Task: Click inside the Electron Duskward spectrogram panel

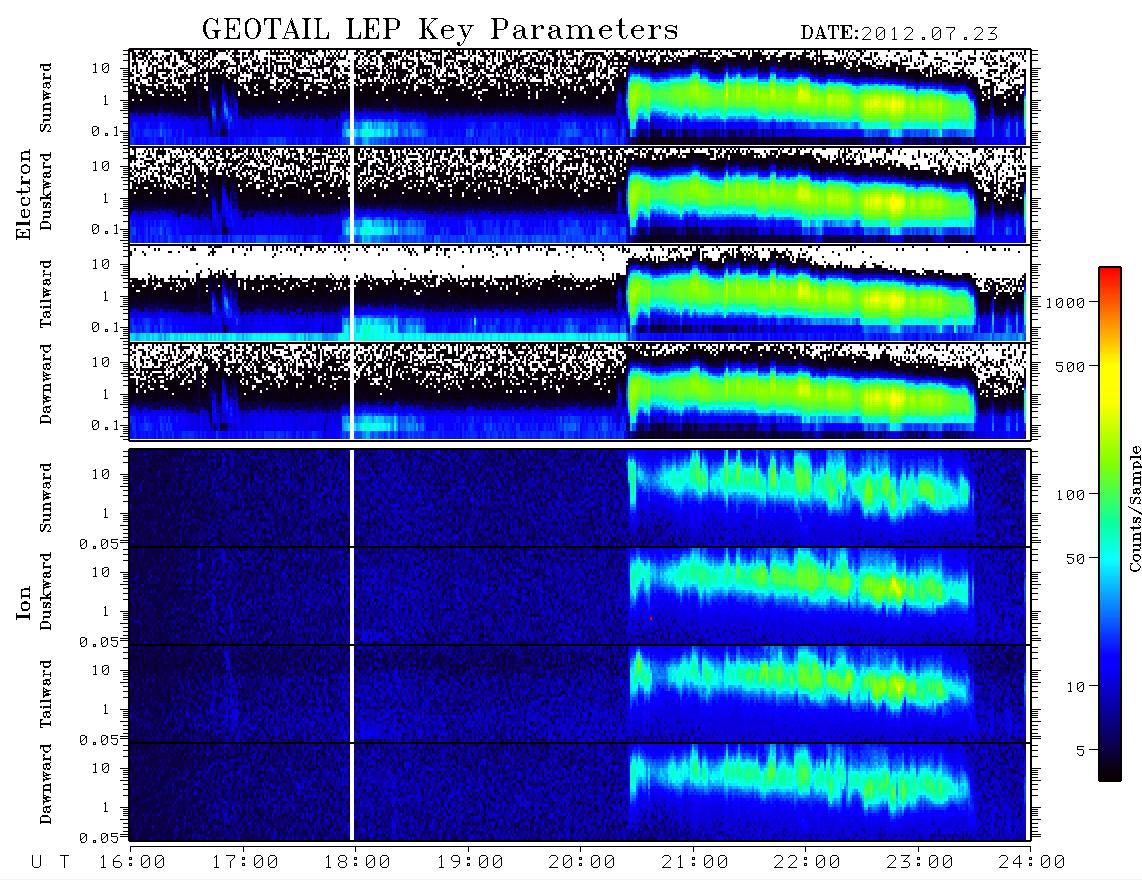Action: pos(578,195)
